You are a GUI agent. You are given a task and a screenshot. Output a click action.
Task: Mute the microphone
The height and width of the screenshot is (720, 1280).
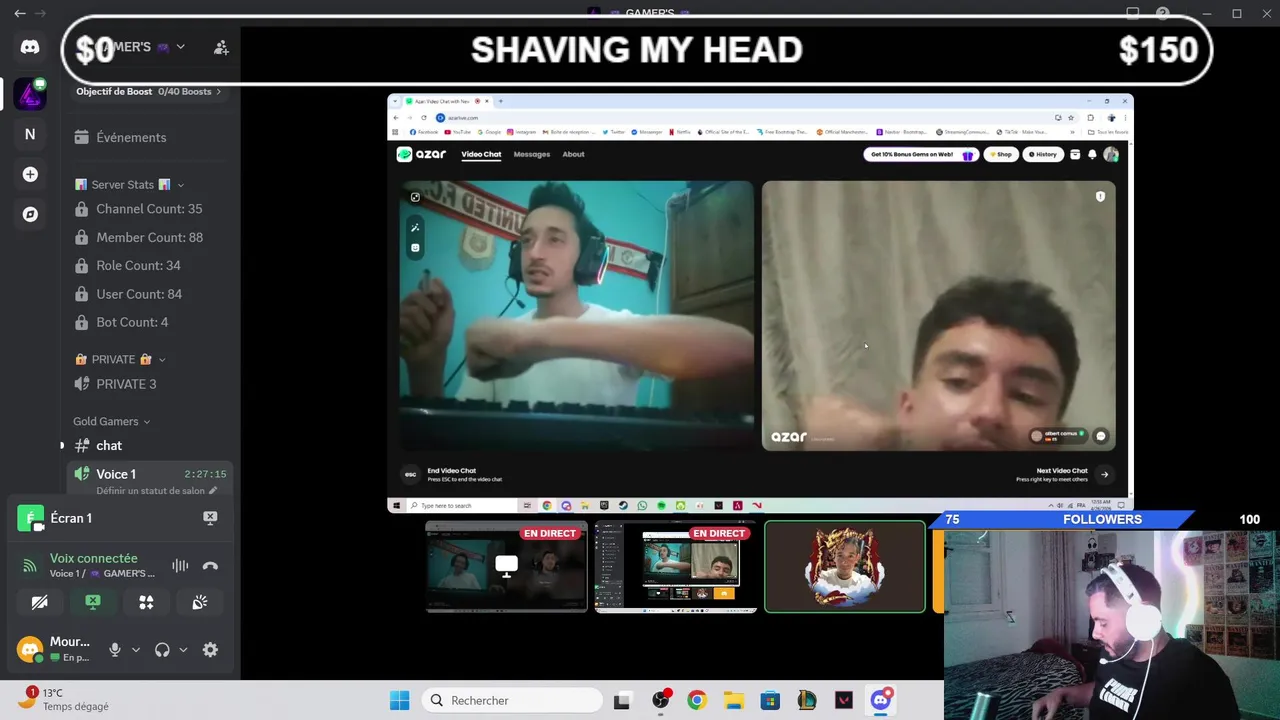pyautogui.click(x=115, y=650)
